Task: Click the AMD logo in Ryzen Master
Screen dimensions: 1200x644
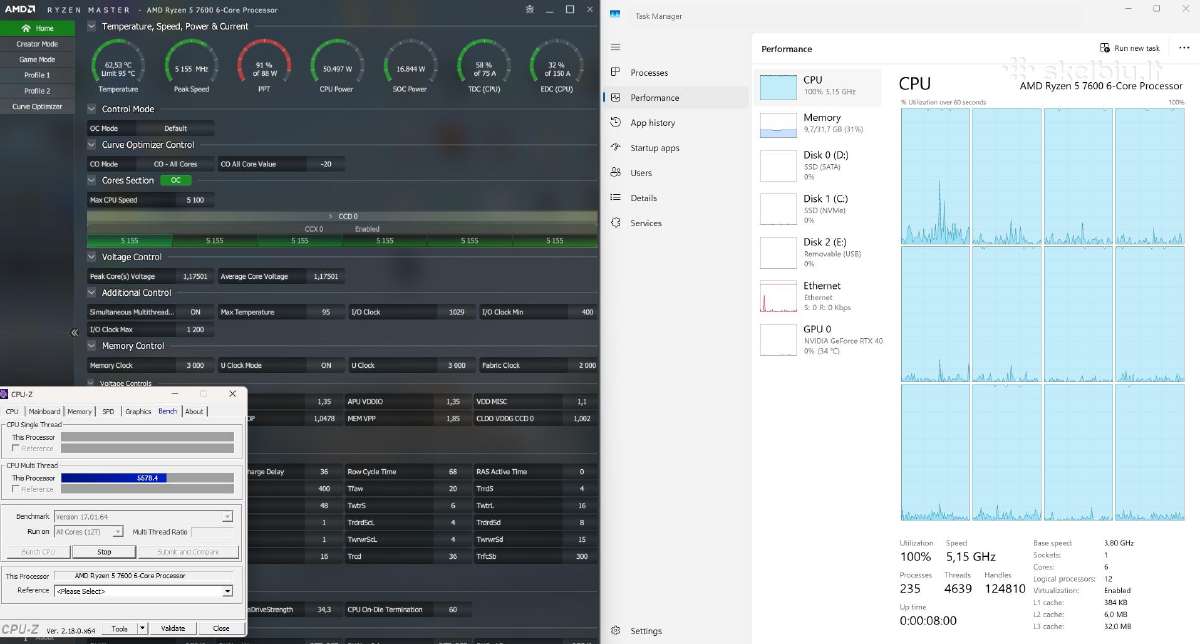Action: point(20,9)
